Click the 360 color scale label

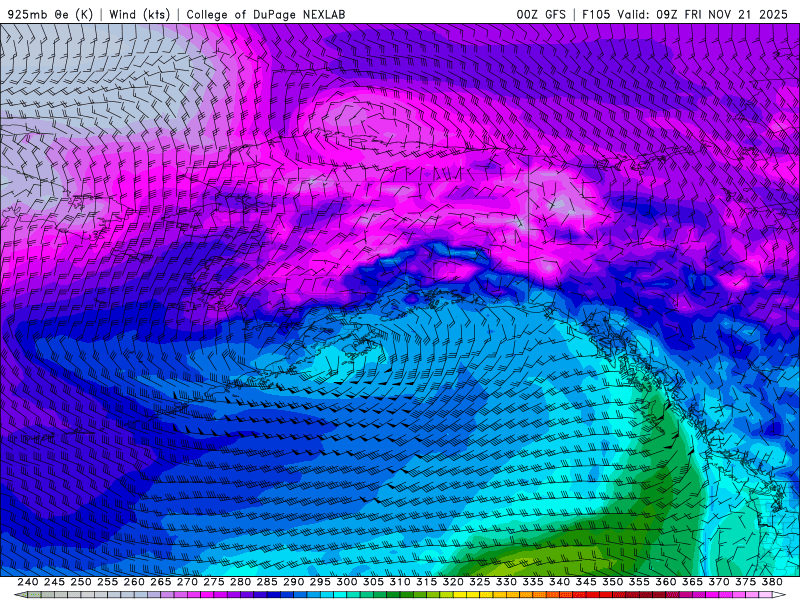(x=666, y=582)
